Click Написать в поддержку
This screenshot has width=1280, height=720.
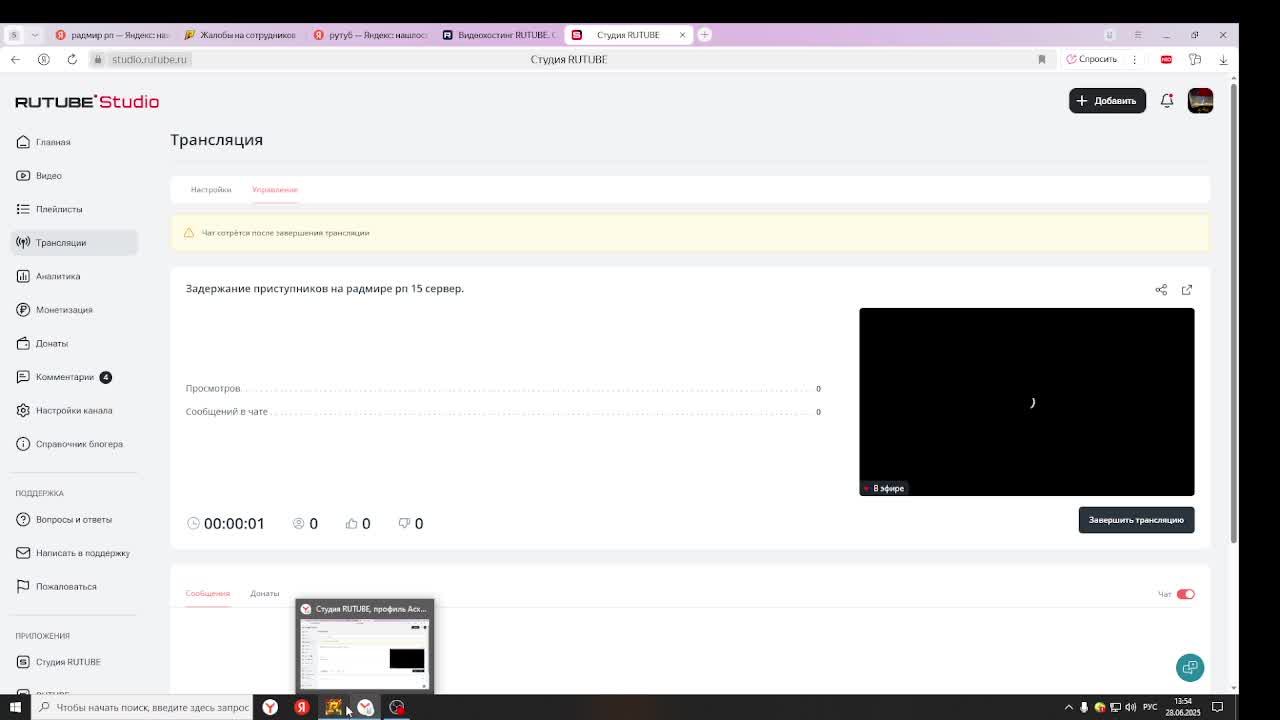[x=74, y=553]
